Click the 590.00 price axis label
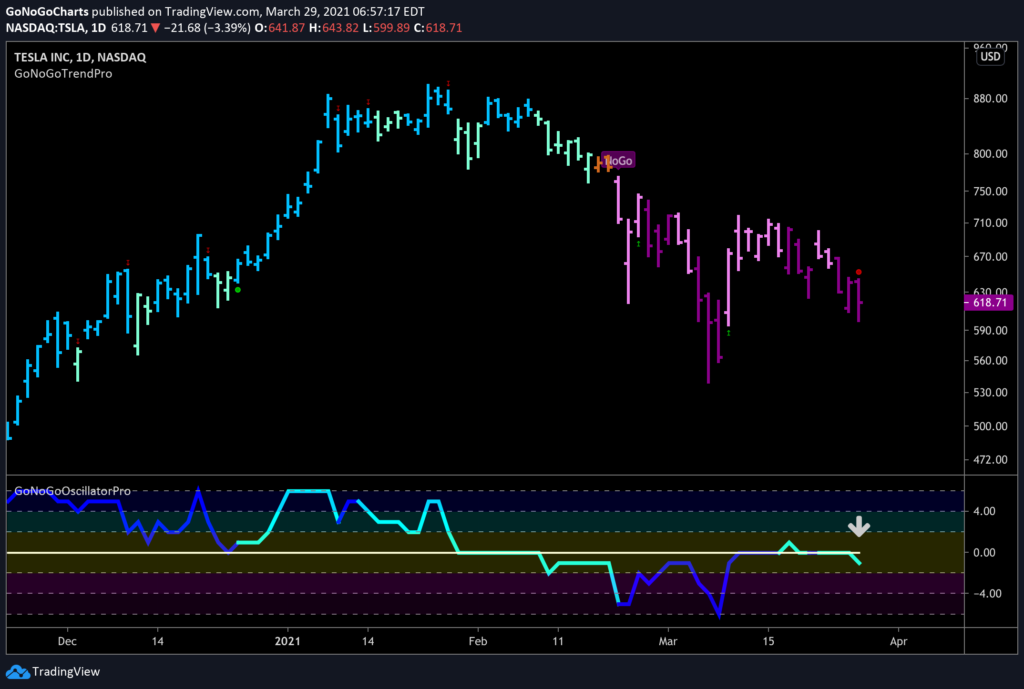The width and height of the screenshot is (1024, 689). pyautogui.click(x=990, y=331)
